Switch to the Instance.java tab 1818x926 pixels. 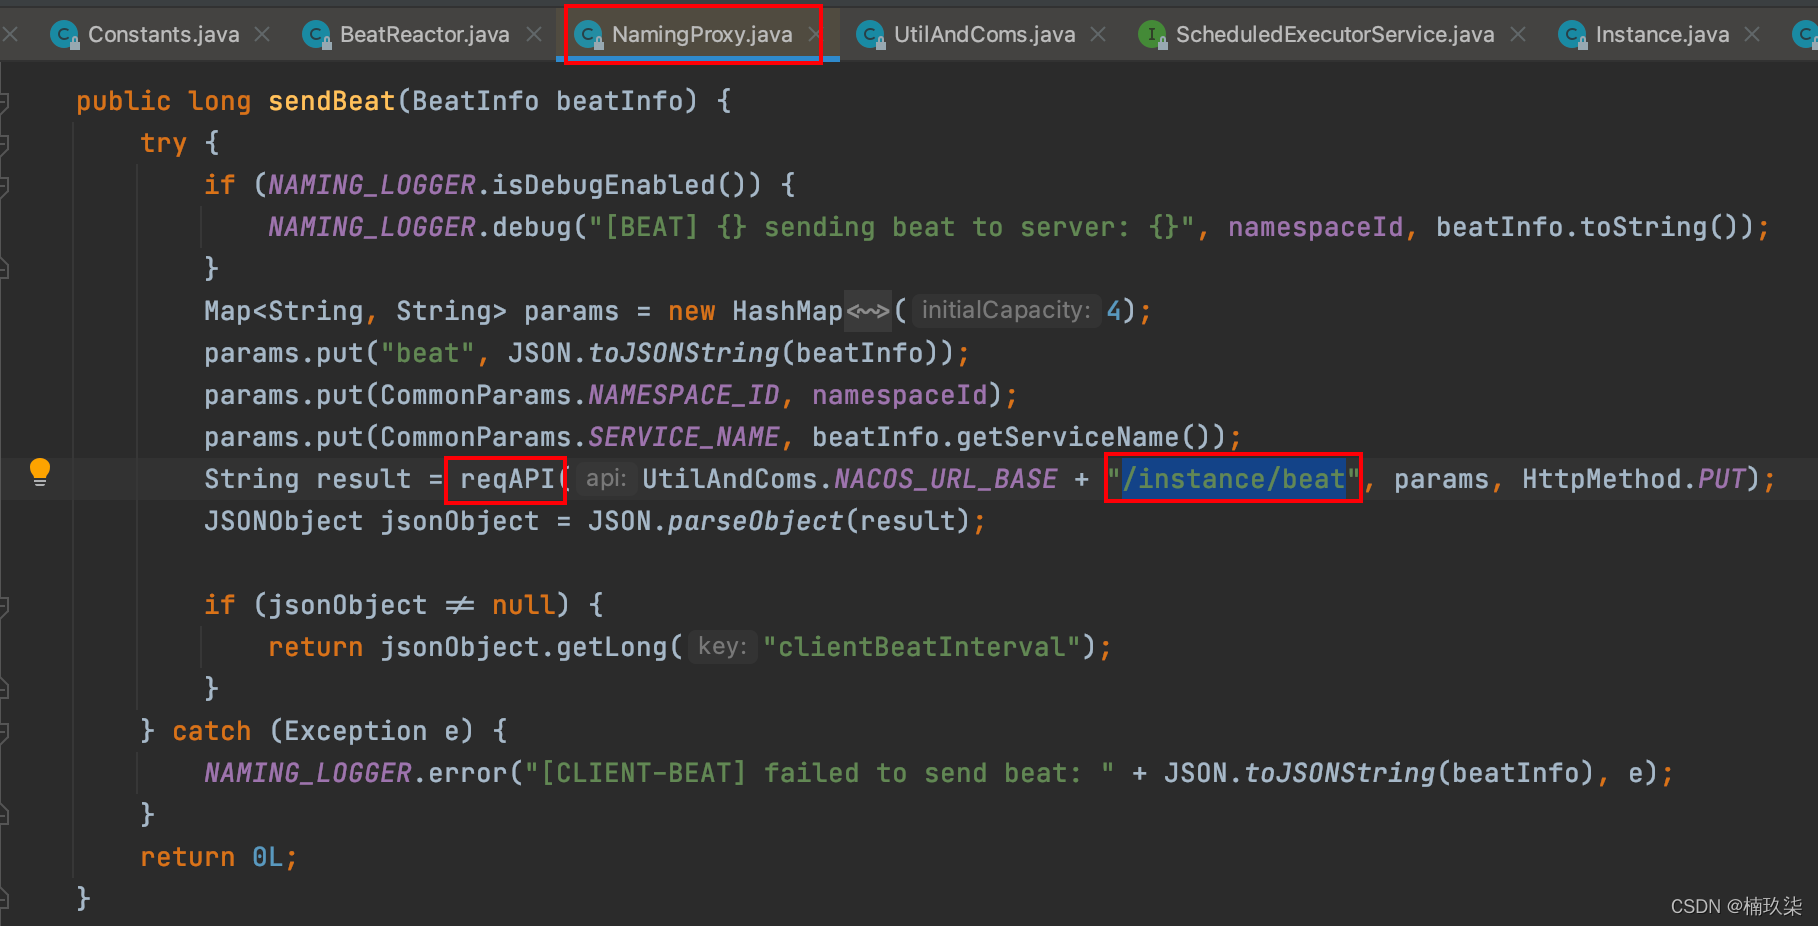1662,35
